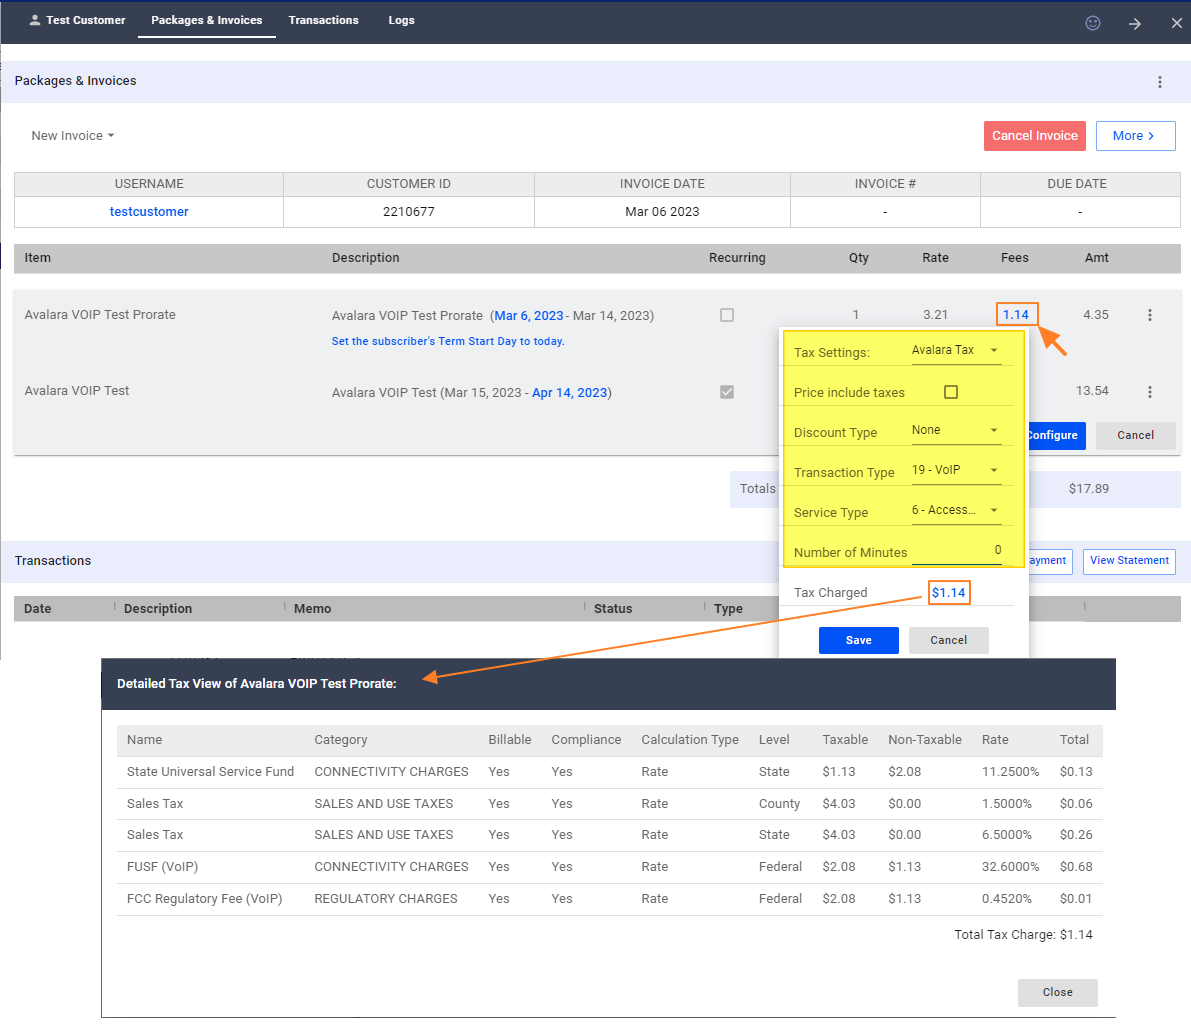Open row menu for Avalara VOIP Test Prorate
This screenshot has width=1191, height=1026.
click(1150, 314)
